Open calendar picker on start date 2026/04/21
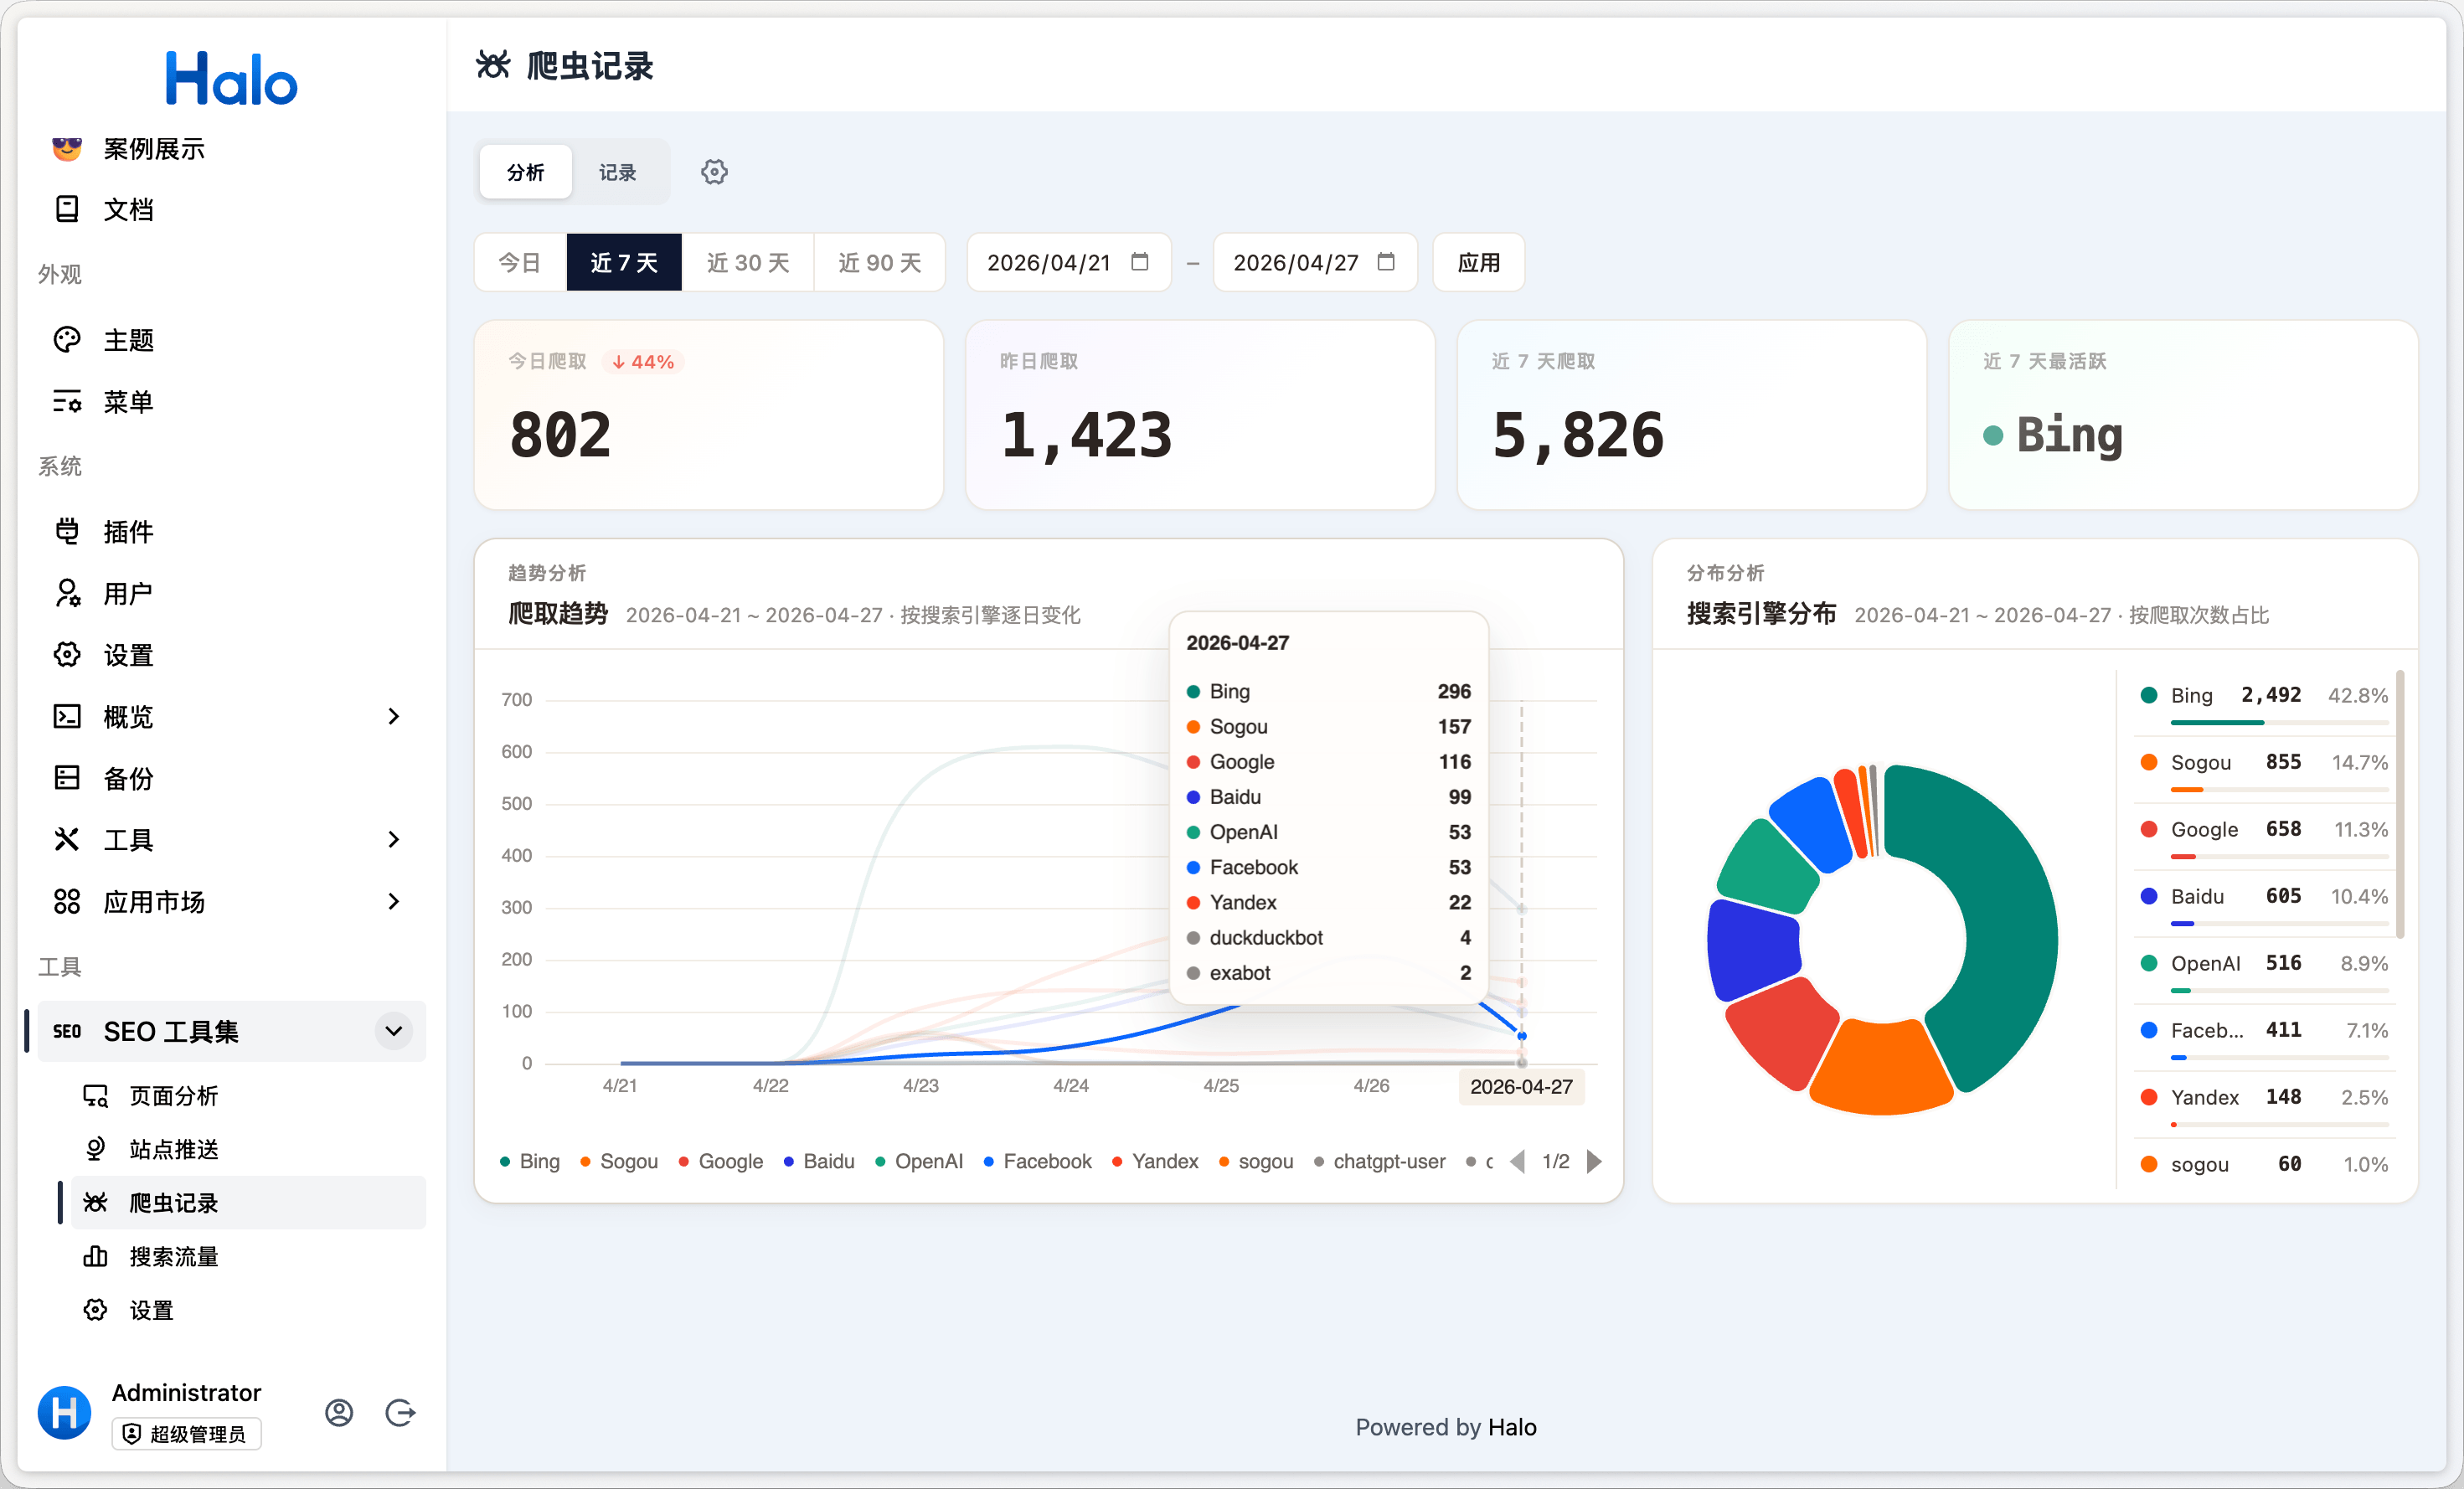 pyautogui.click(x=1140, y=262)
